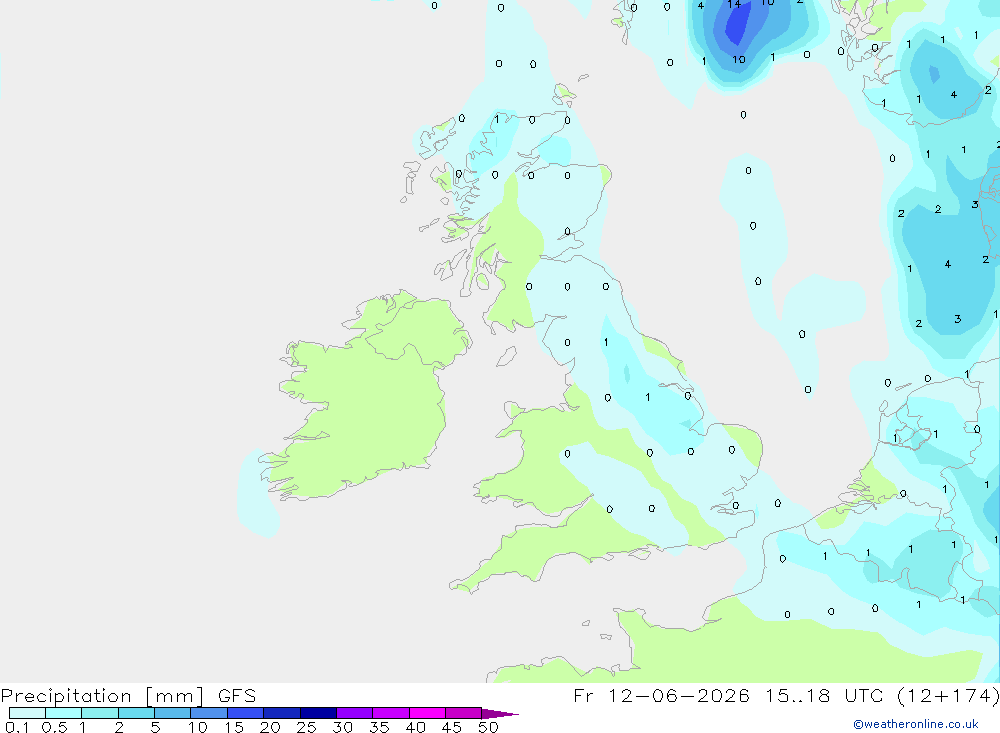Image resolution: width=1000 pixels, height=733 pixels.
Task: Select the 40–45 mm magenta legend swatch
Action: [x=427, y=713]
